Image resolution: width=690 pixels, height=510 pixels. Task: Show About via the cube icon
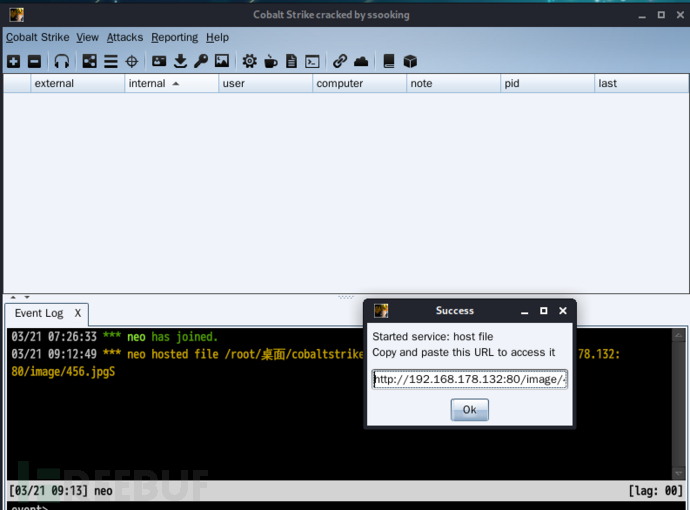pyautogui.click(x=410, y=61)
